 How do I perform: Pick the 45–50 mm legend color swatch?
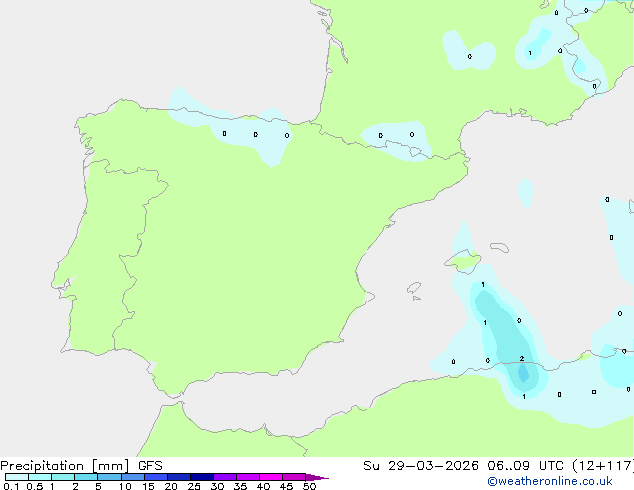(x=294, y=477)
